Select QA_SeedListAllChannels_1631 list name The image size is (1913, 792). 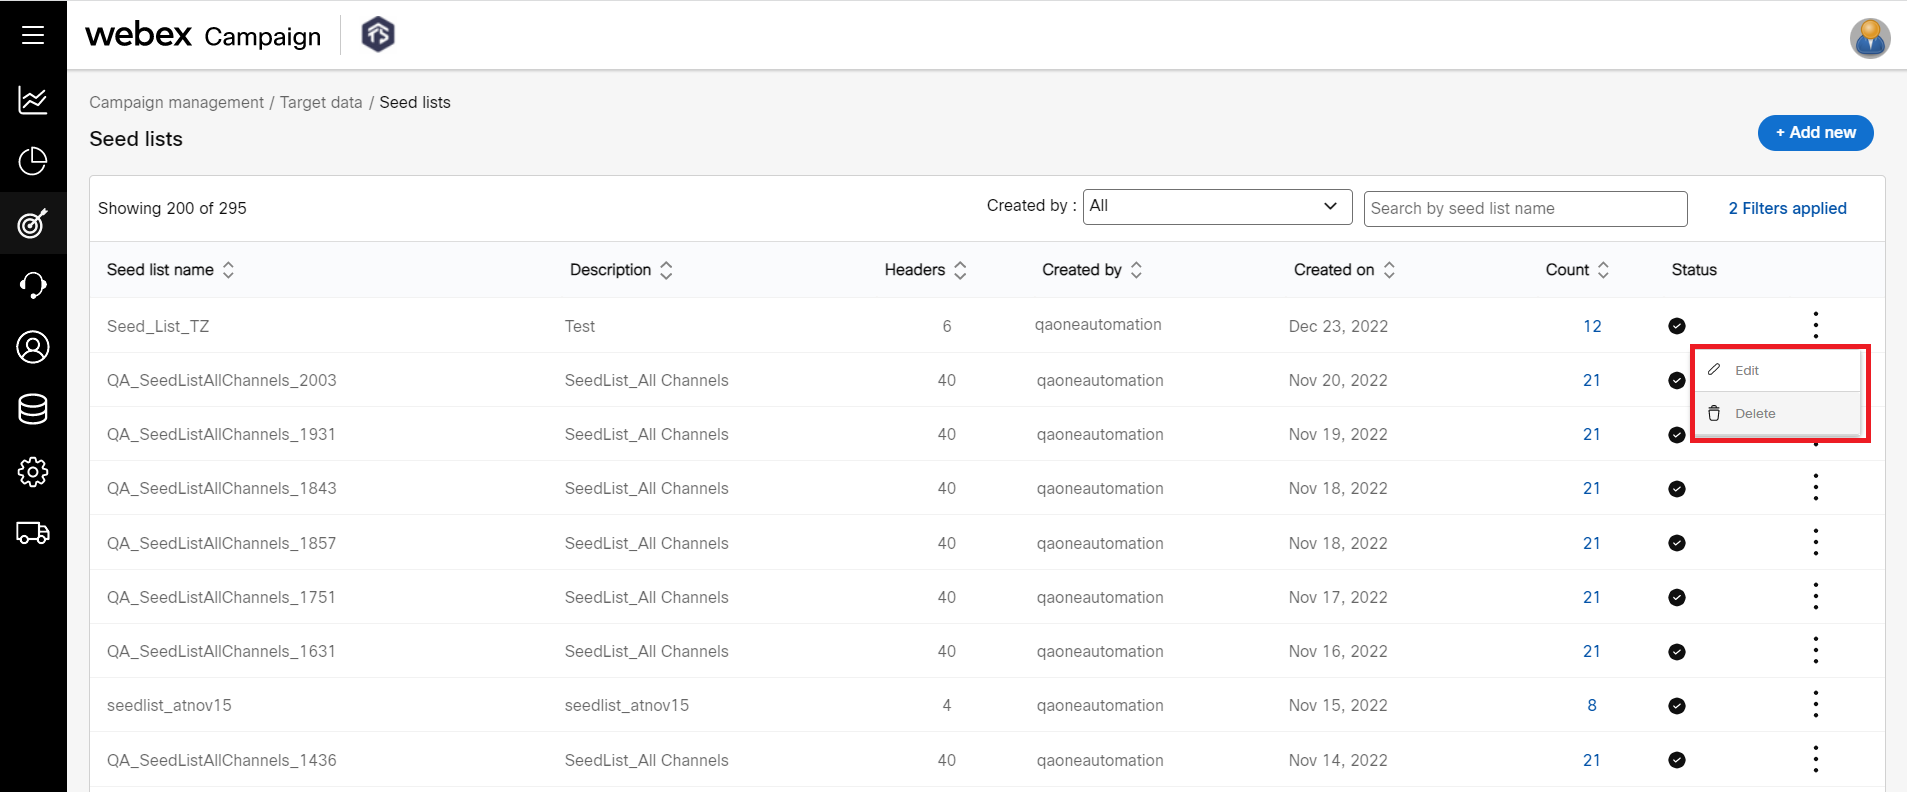coord(221,651)
